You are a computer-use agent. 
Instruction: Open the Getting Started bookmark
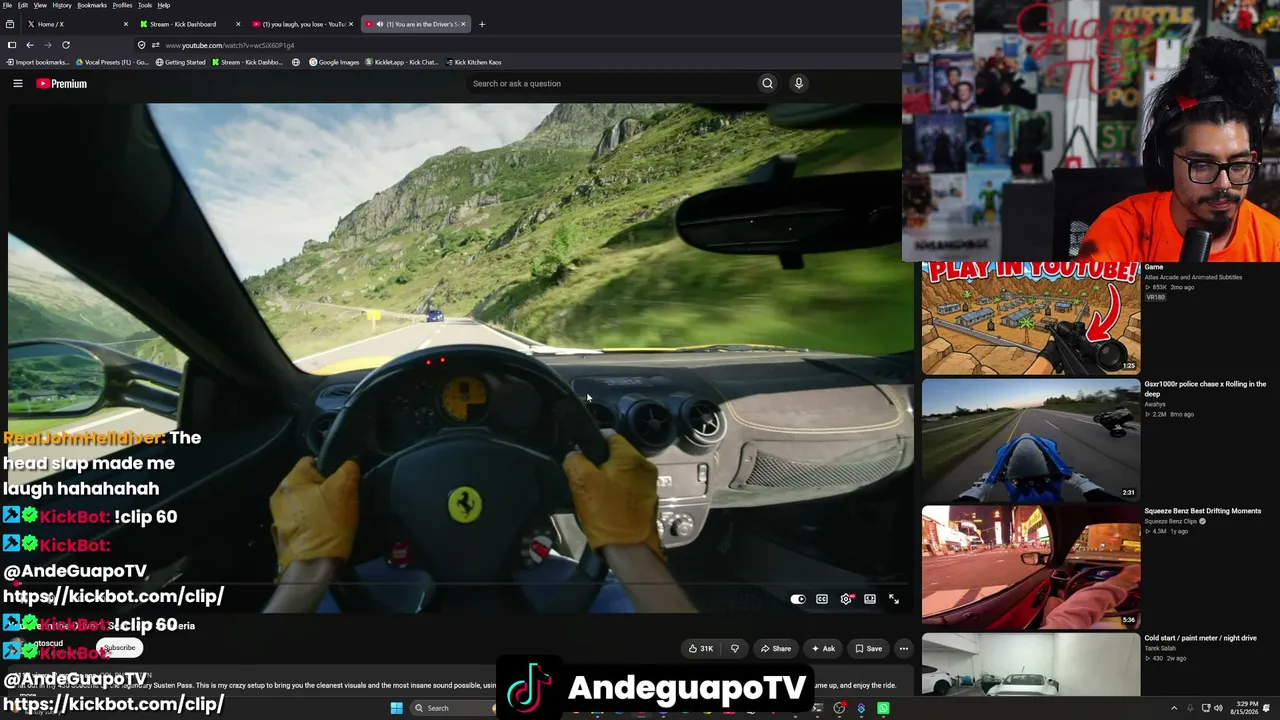[180, 62]
